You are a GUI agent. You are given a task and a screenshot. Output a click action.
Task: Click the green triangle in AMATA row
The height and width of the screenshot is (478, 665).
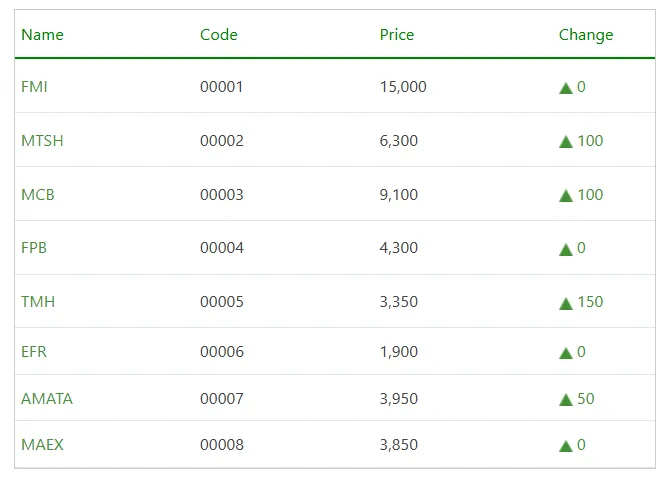click(x=566, y=400)
